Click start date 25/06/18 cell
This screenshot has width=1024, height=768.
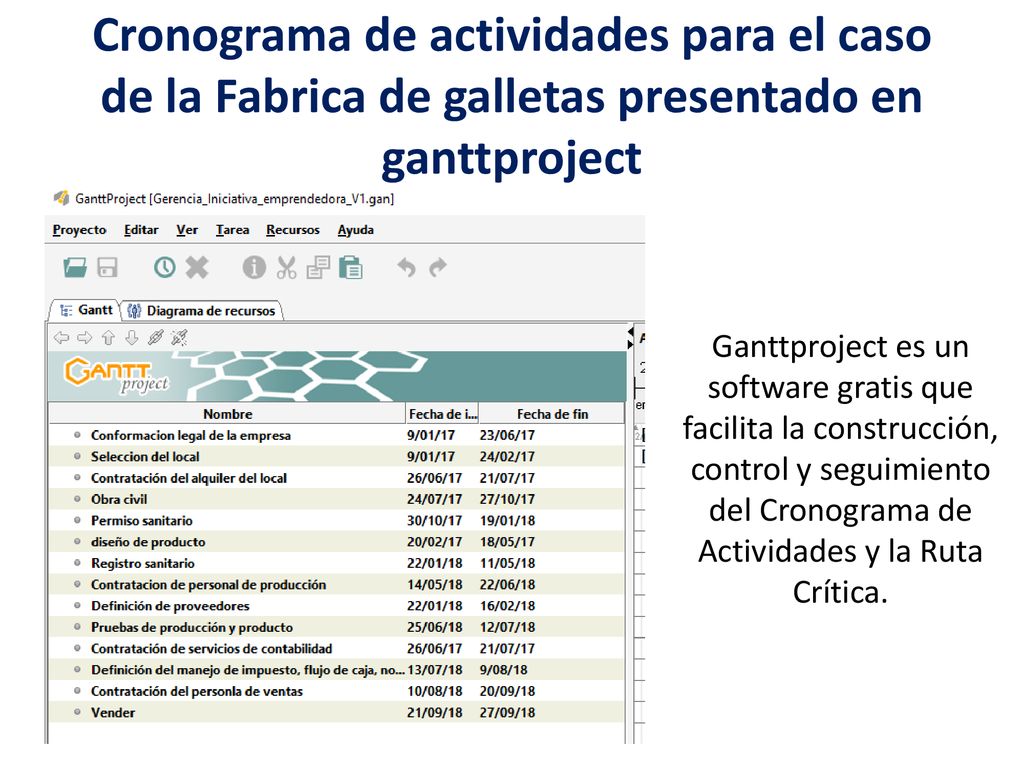[434, 628]
